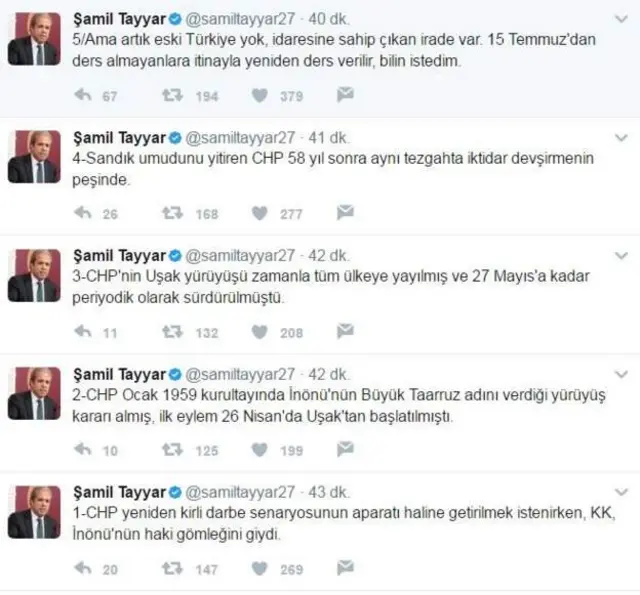Send the 1-CHP yeniden kirli darbe tweet via message
This screenshot has height=595, width=640.
coord(345,568)
